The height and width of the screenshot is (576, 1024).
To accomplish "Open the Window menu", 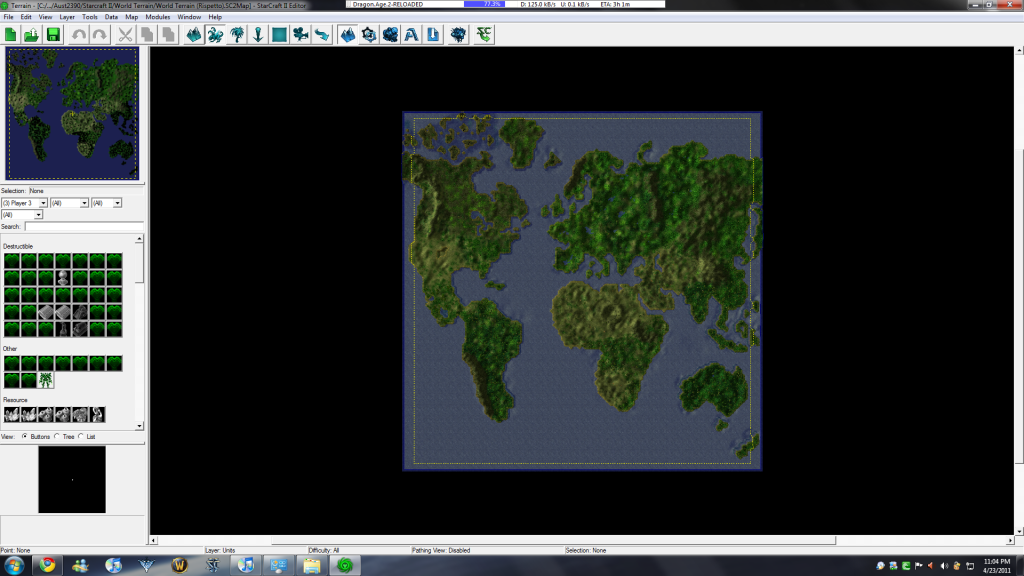I will pos(189,17).
